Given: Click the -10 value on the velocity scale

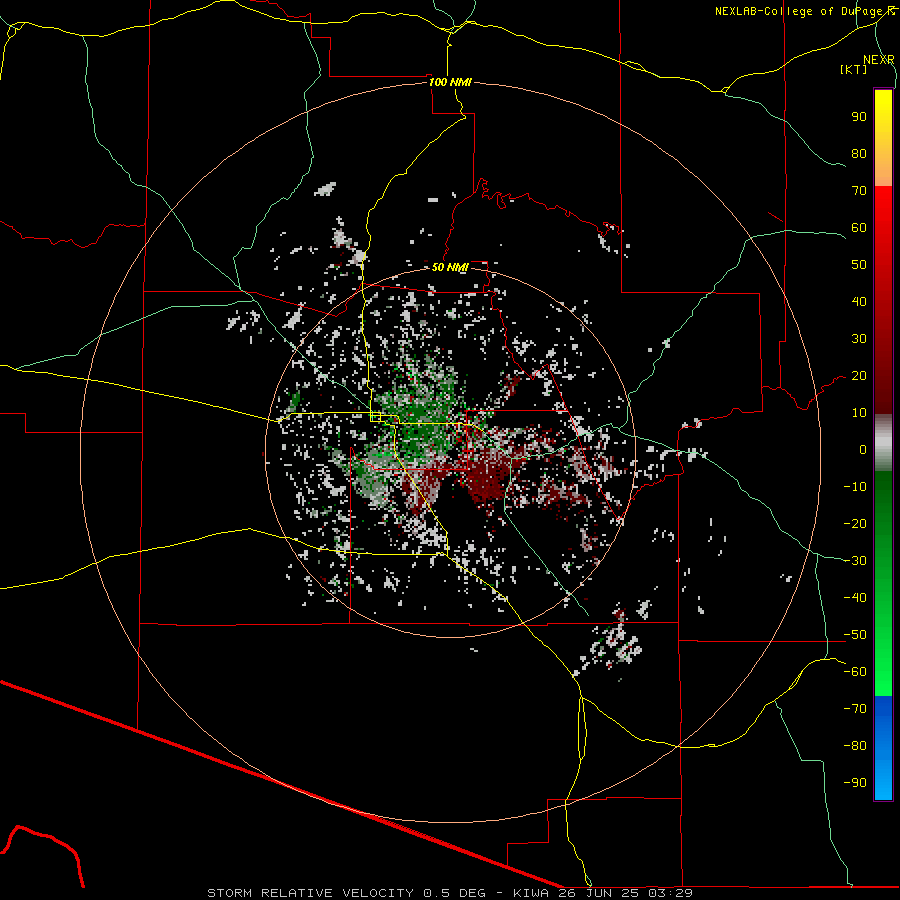Looking at the screenshot, I should click(x=855, y=487).
